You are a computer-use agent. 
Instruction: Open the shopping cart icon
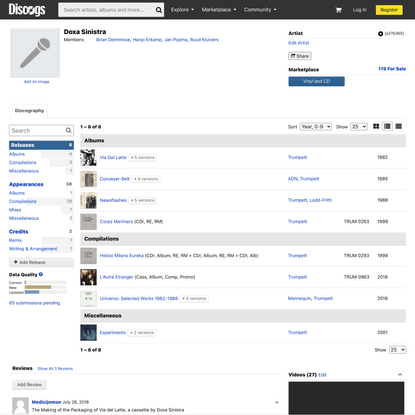[x=338, y=10]
